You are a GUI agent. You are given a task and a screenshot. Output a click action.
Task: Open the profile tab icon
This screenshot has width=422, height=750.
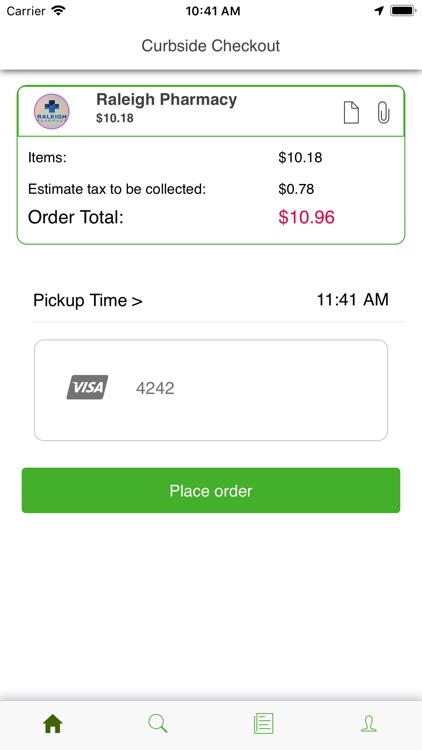pyautogui.click(x=369, y=723)
